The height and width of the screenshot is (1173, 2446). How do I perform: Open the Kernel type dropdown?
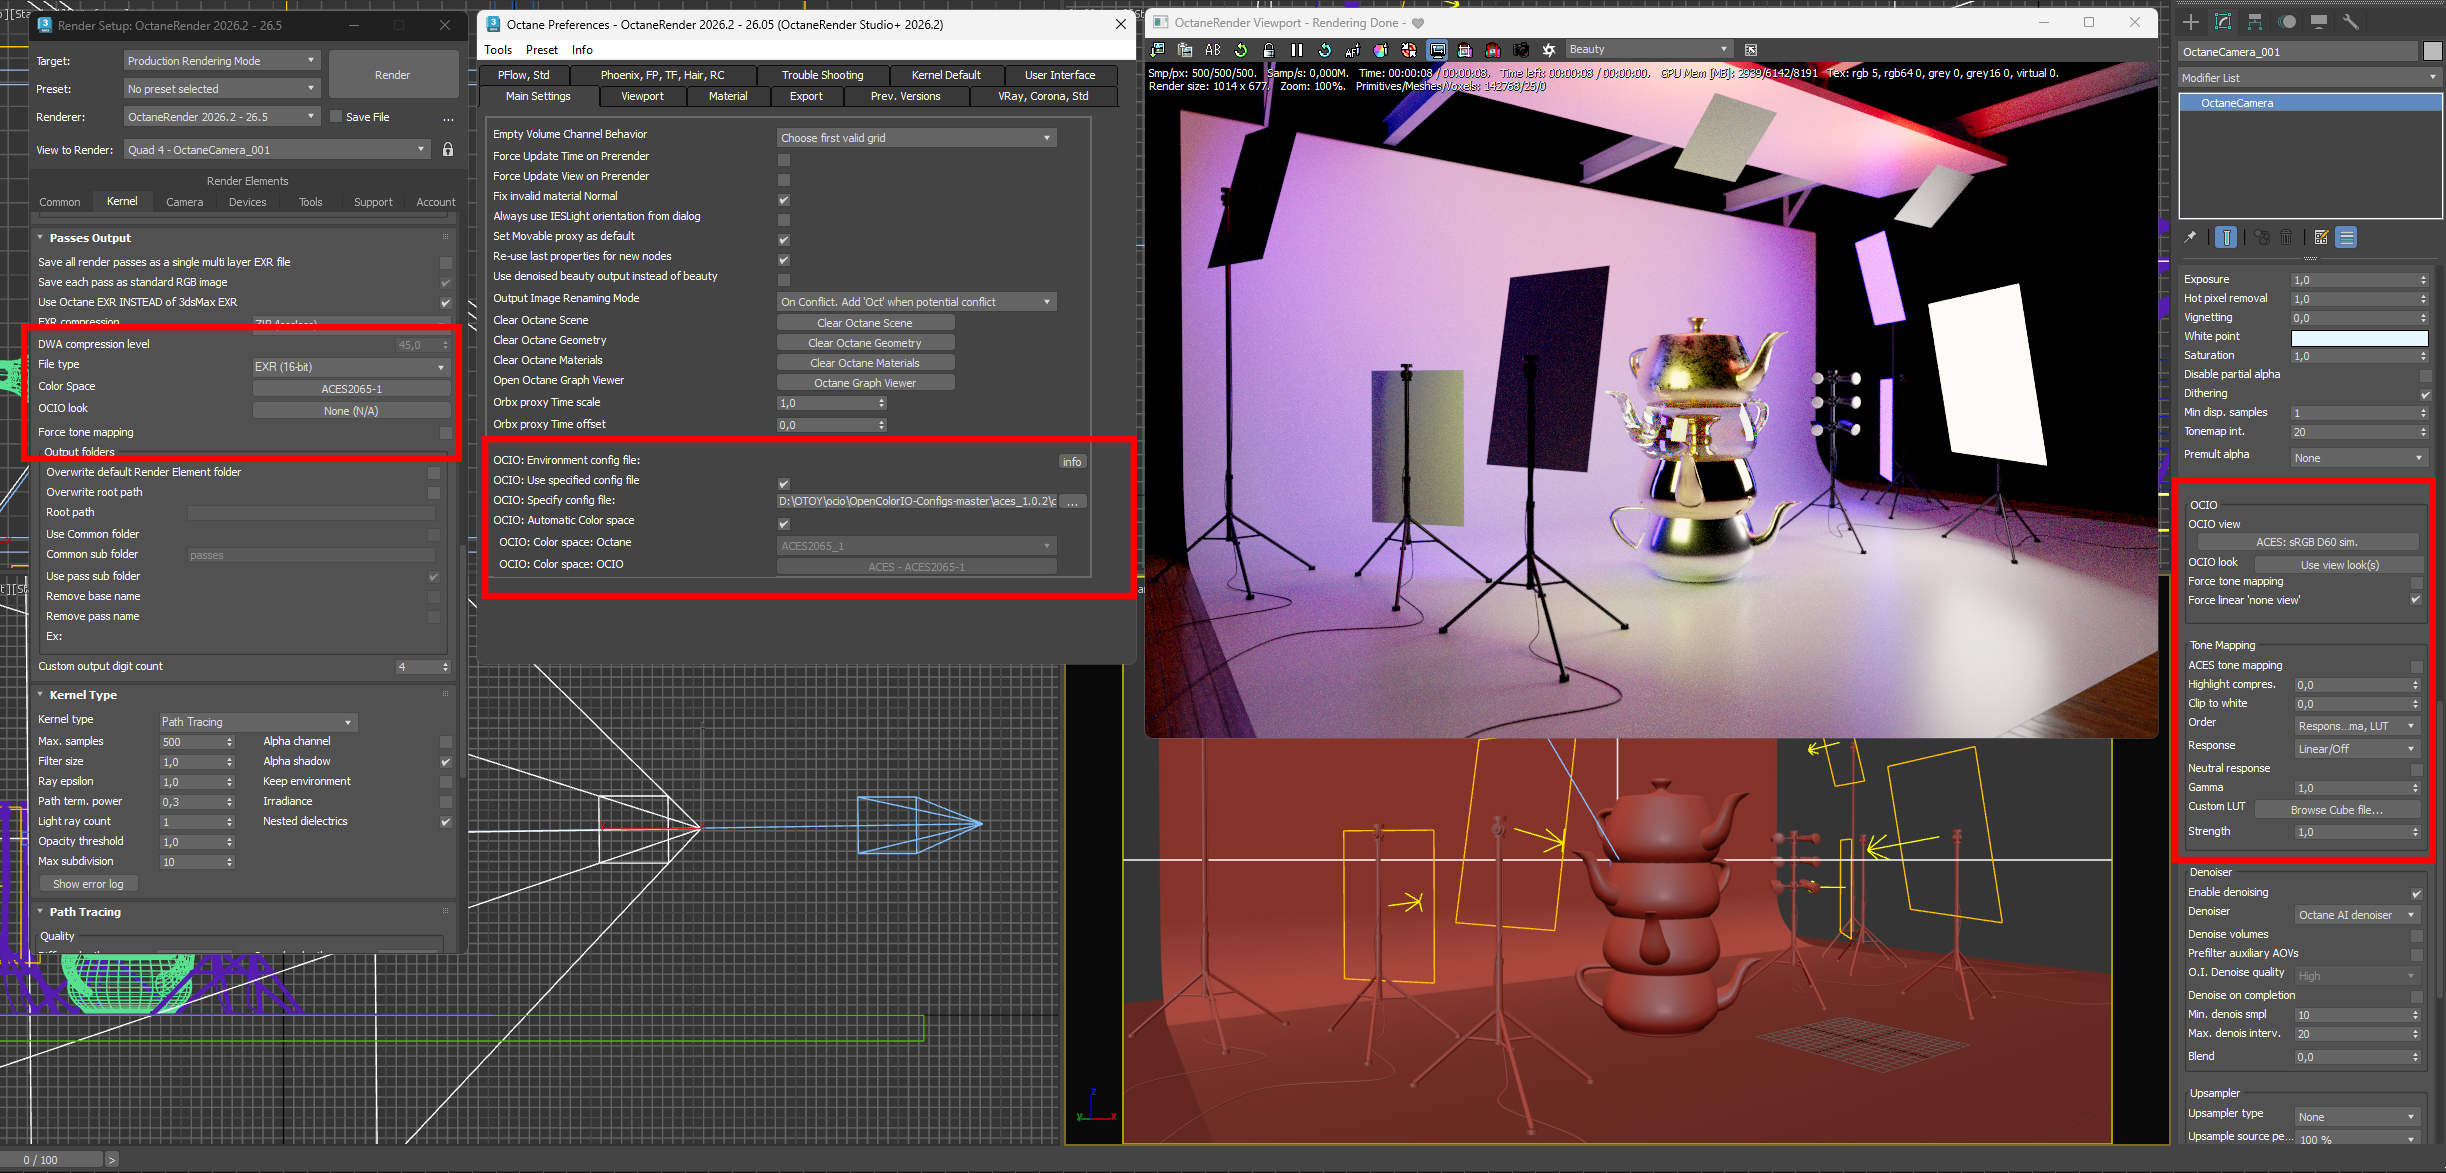(257, 722)
